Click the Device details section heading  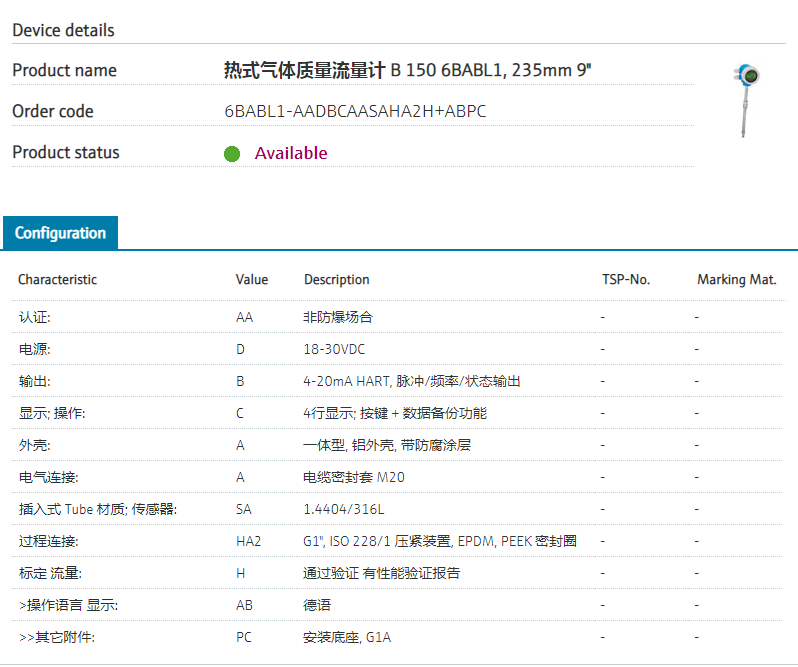click(63, 30)
